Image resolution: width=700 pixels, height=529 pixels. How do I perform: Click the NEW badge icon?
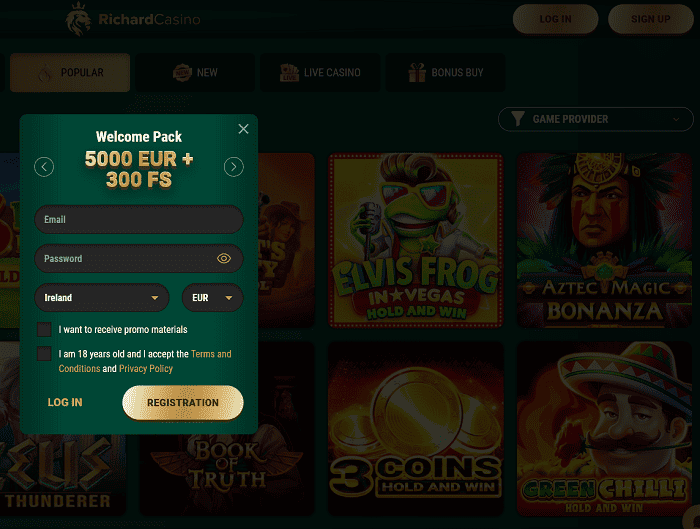pos(182,72)
